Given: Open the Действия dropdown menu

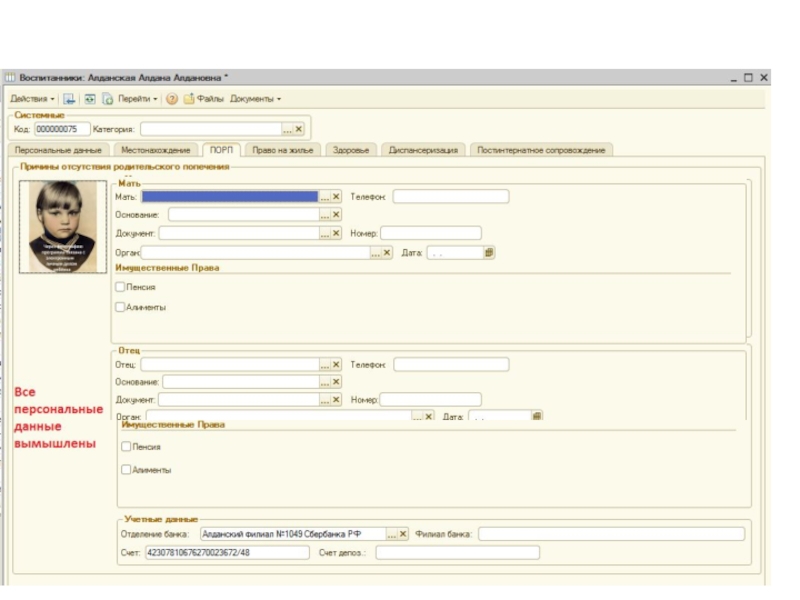Looking at the screenshot, I should [x=32, y=99].
